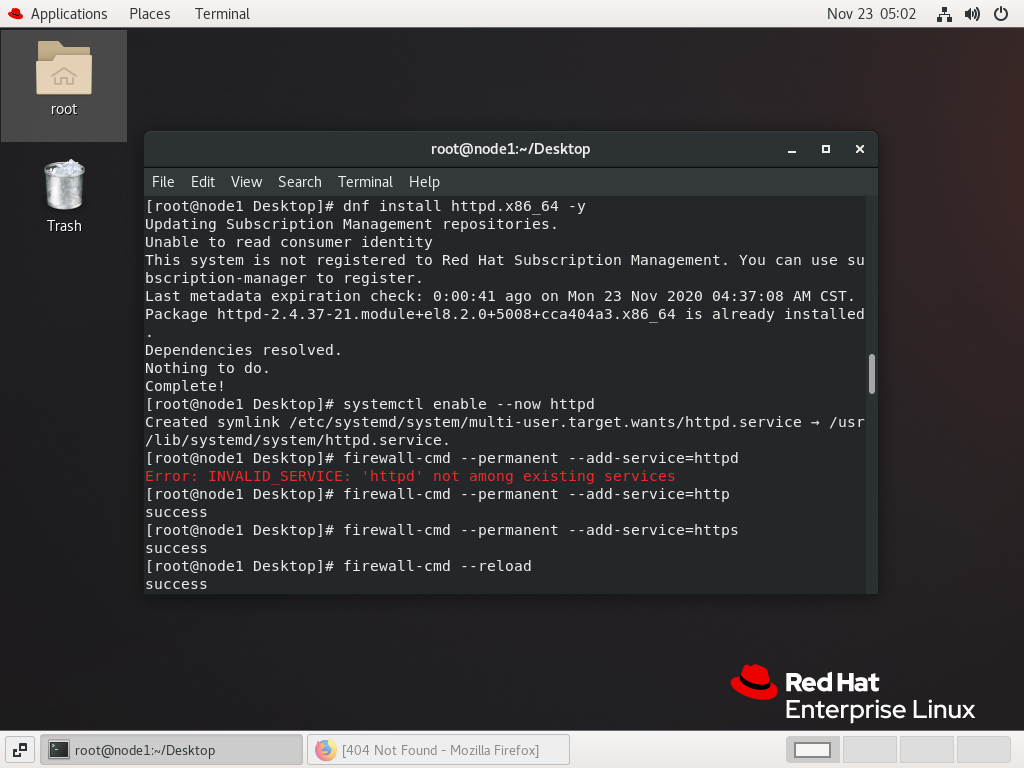Maximize the terminal window
Image resolution: width=1024 pixels, height=768 pixels.
[825, 150]
